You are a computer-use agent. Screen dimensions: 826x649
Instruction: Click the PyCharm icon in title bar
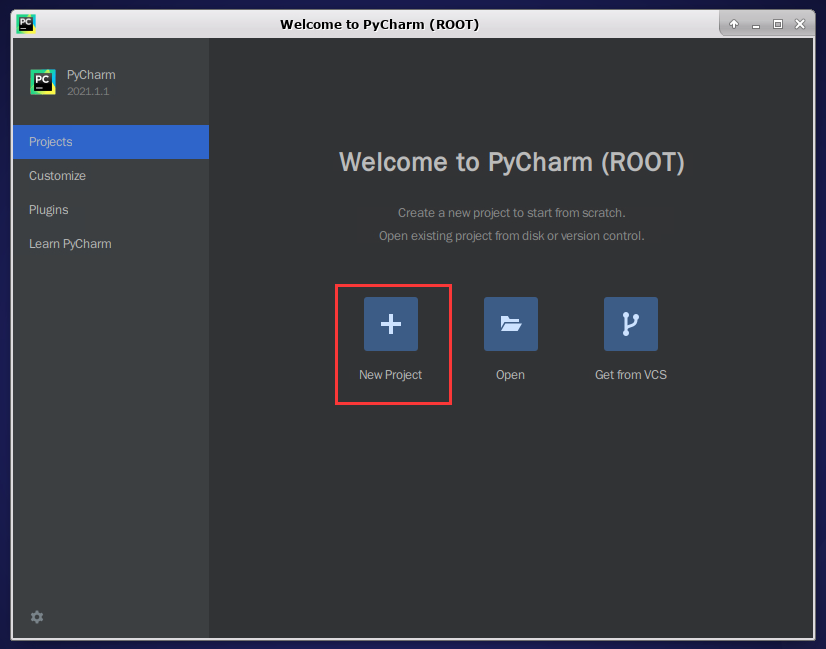click(x=26, y=24)
